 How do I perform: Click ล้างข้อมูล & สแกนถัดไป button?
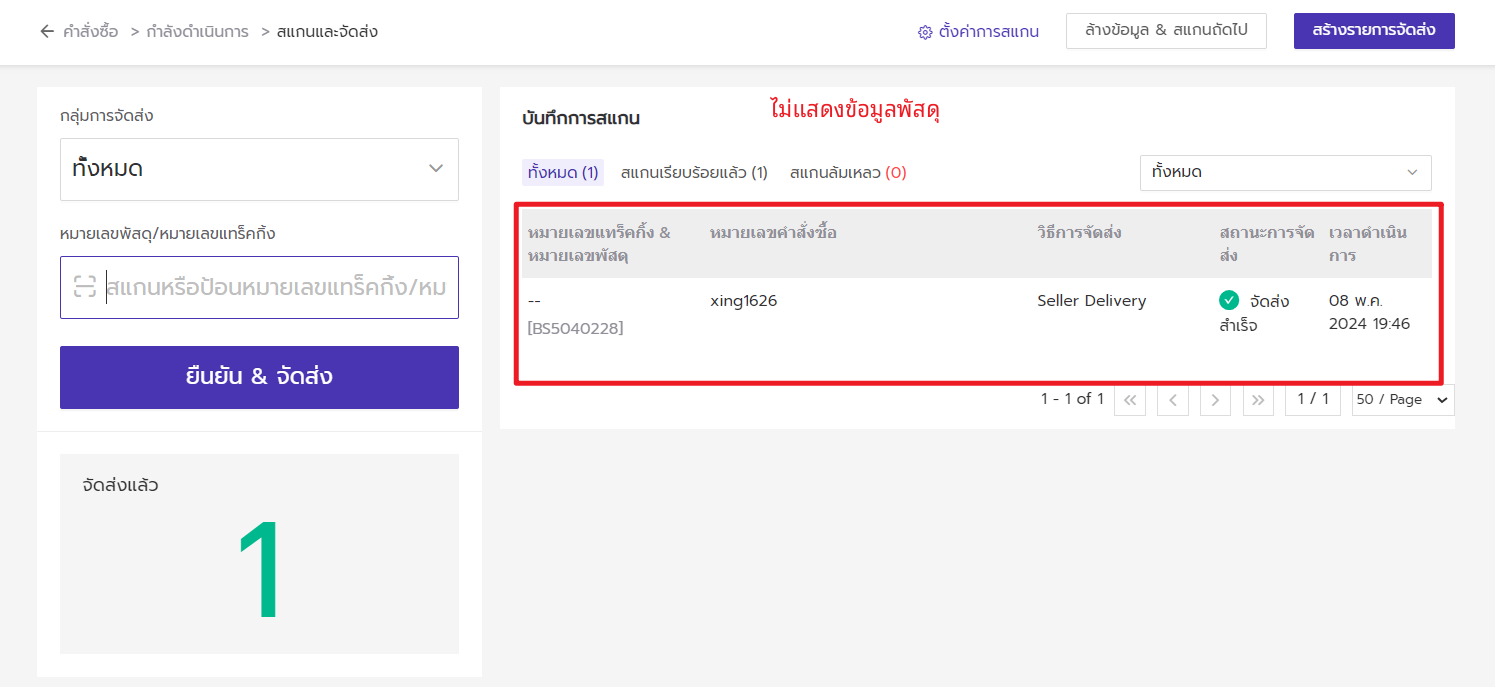tap(1166, 31)
